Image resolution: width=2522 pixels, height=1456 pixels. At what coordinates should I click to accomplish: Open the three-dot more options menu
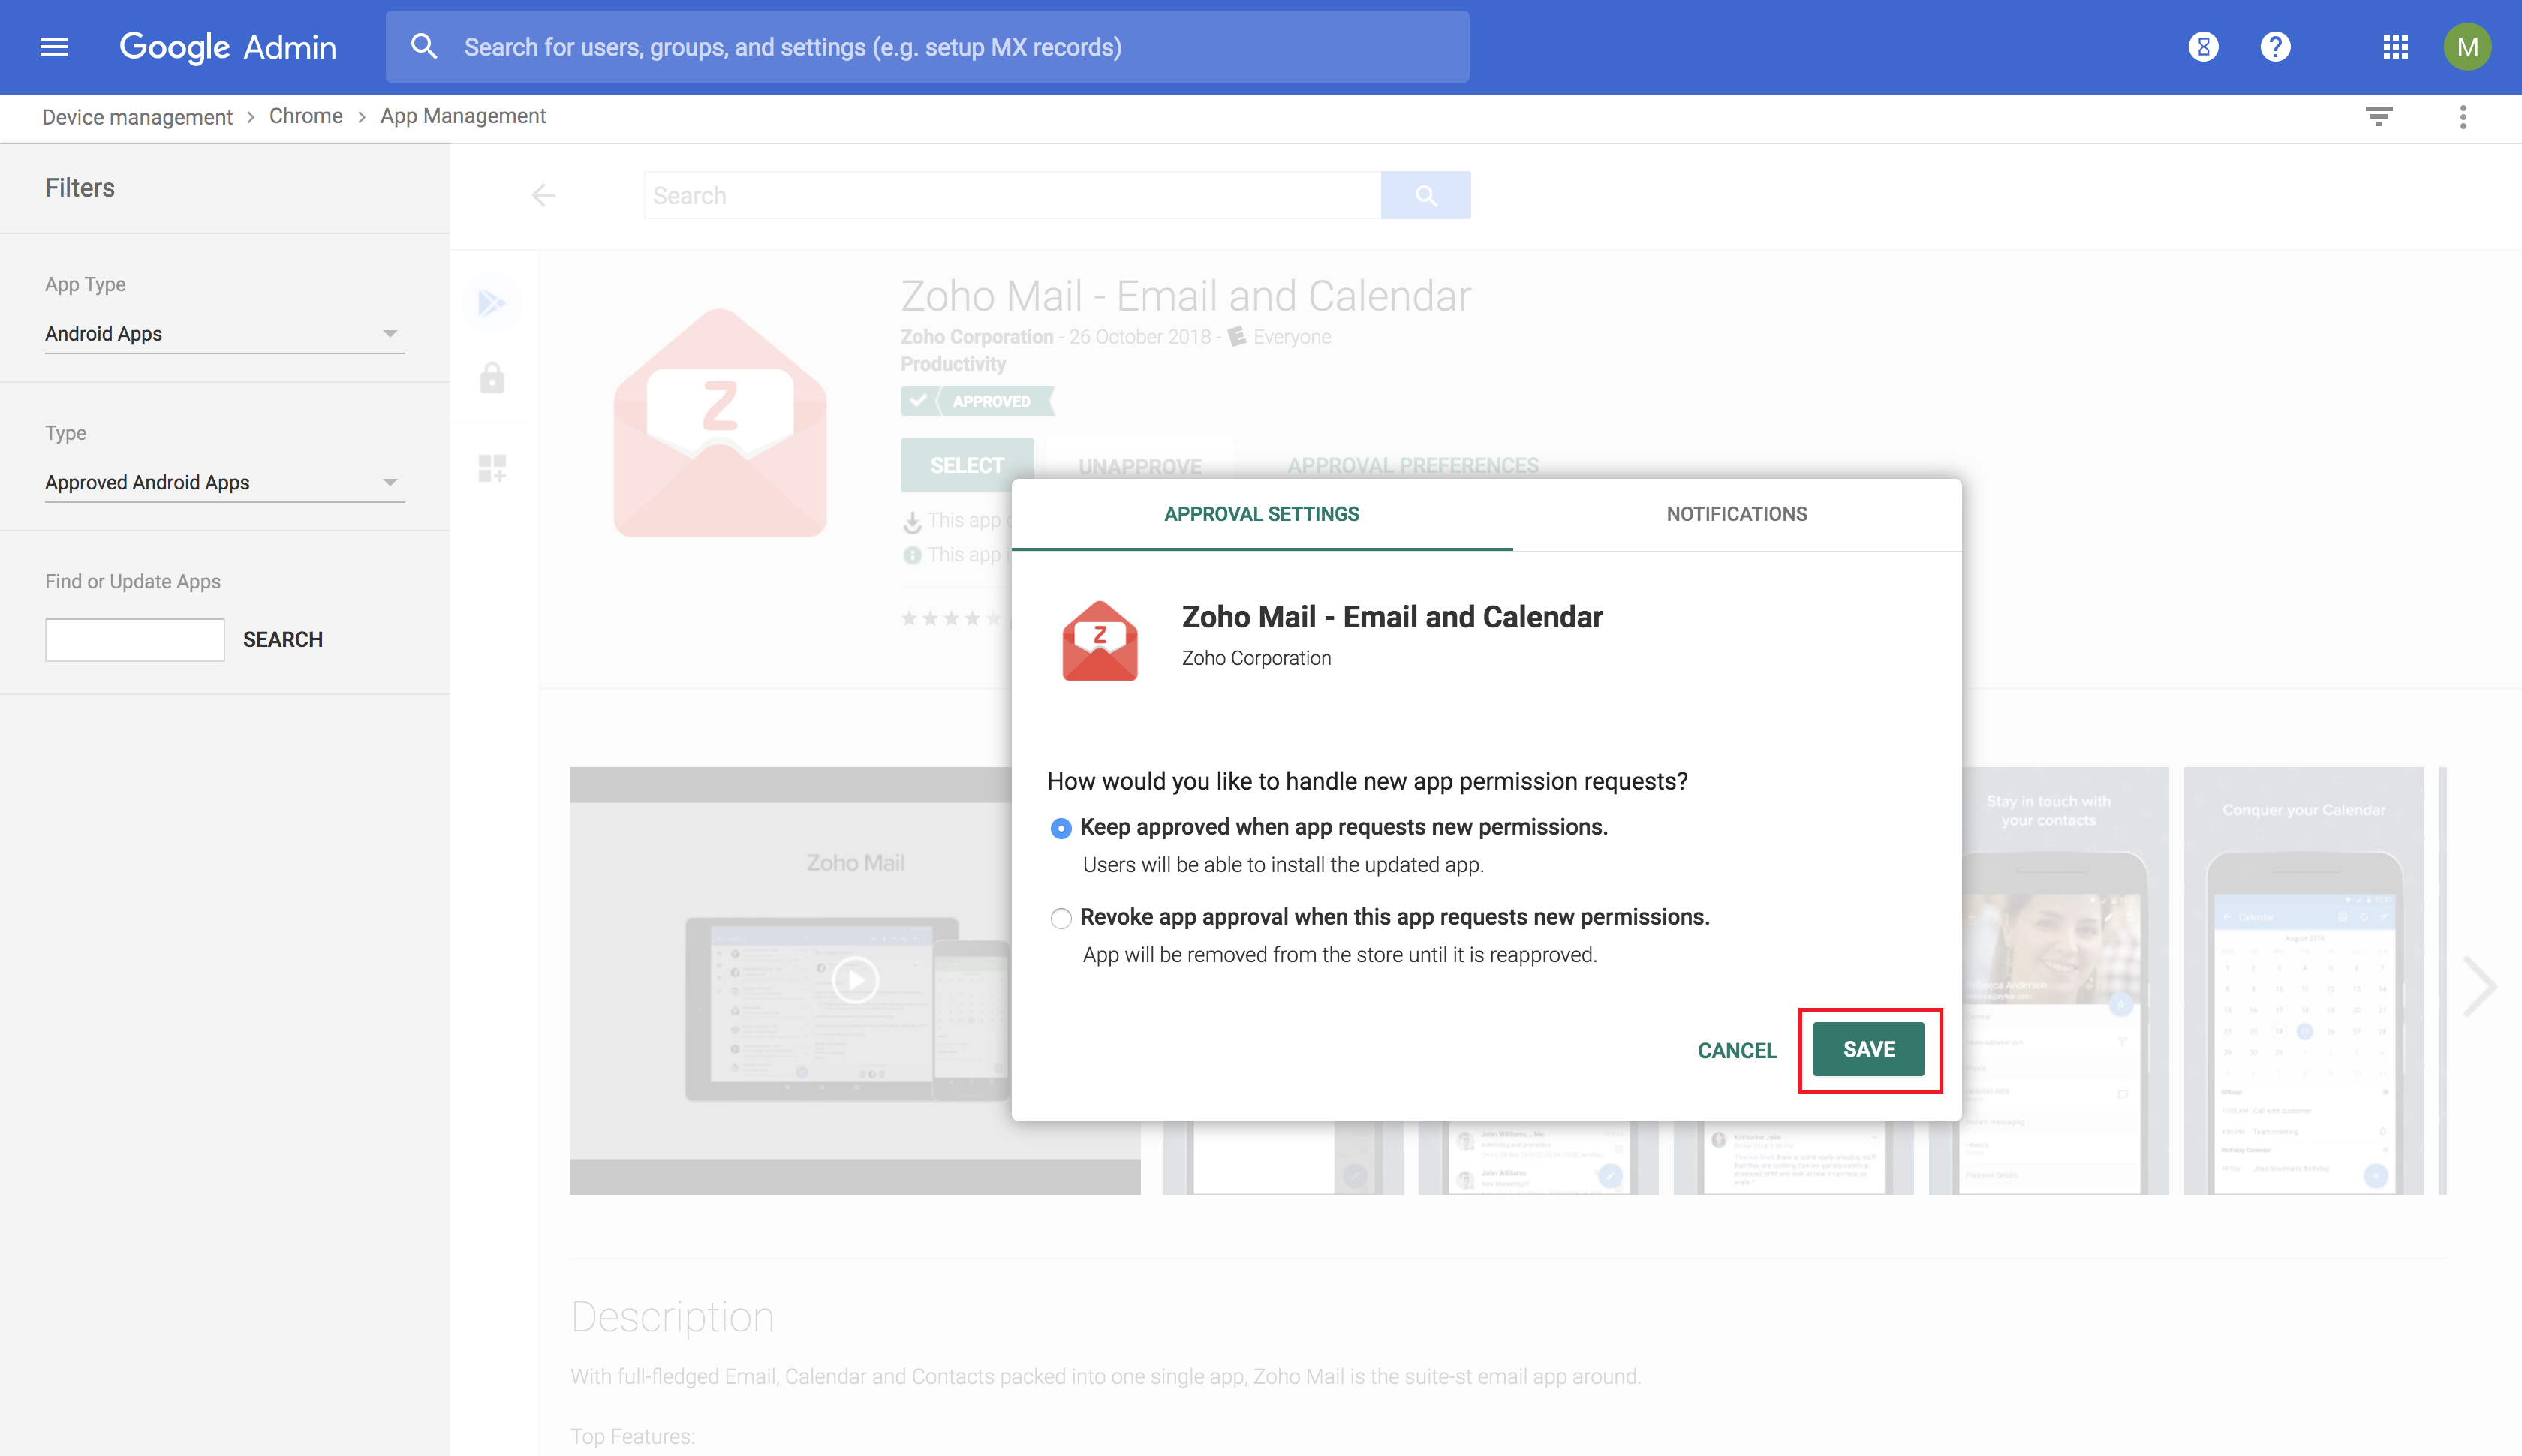pos(2463,117)
